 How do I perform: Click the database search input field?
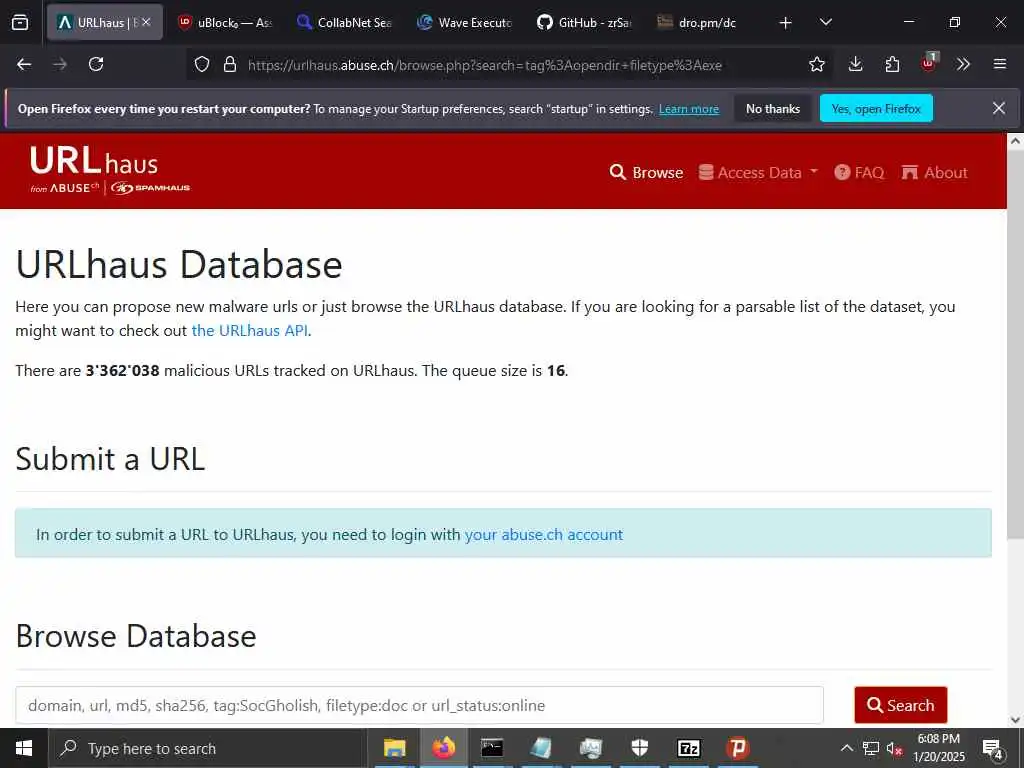(x=419, y=705)
